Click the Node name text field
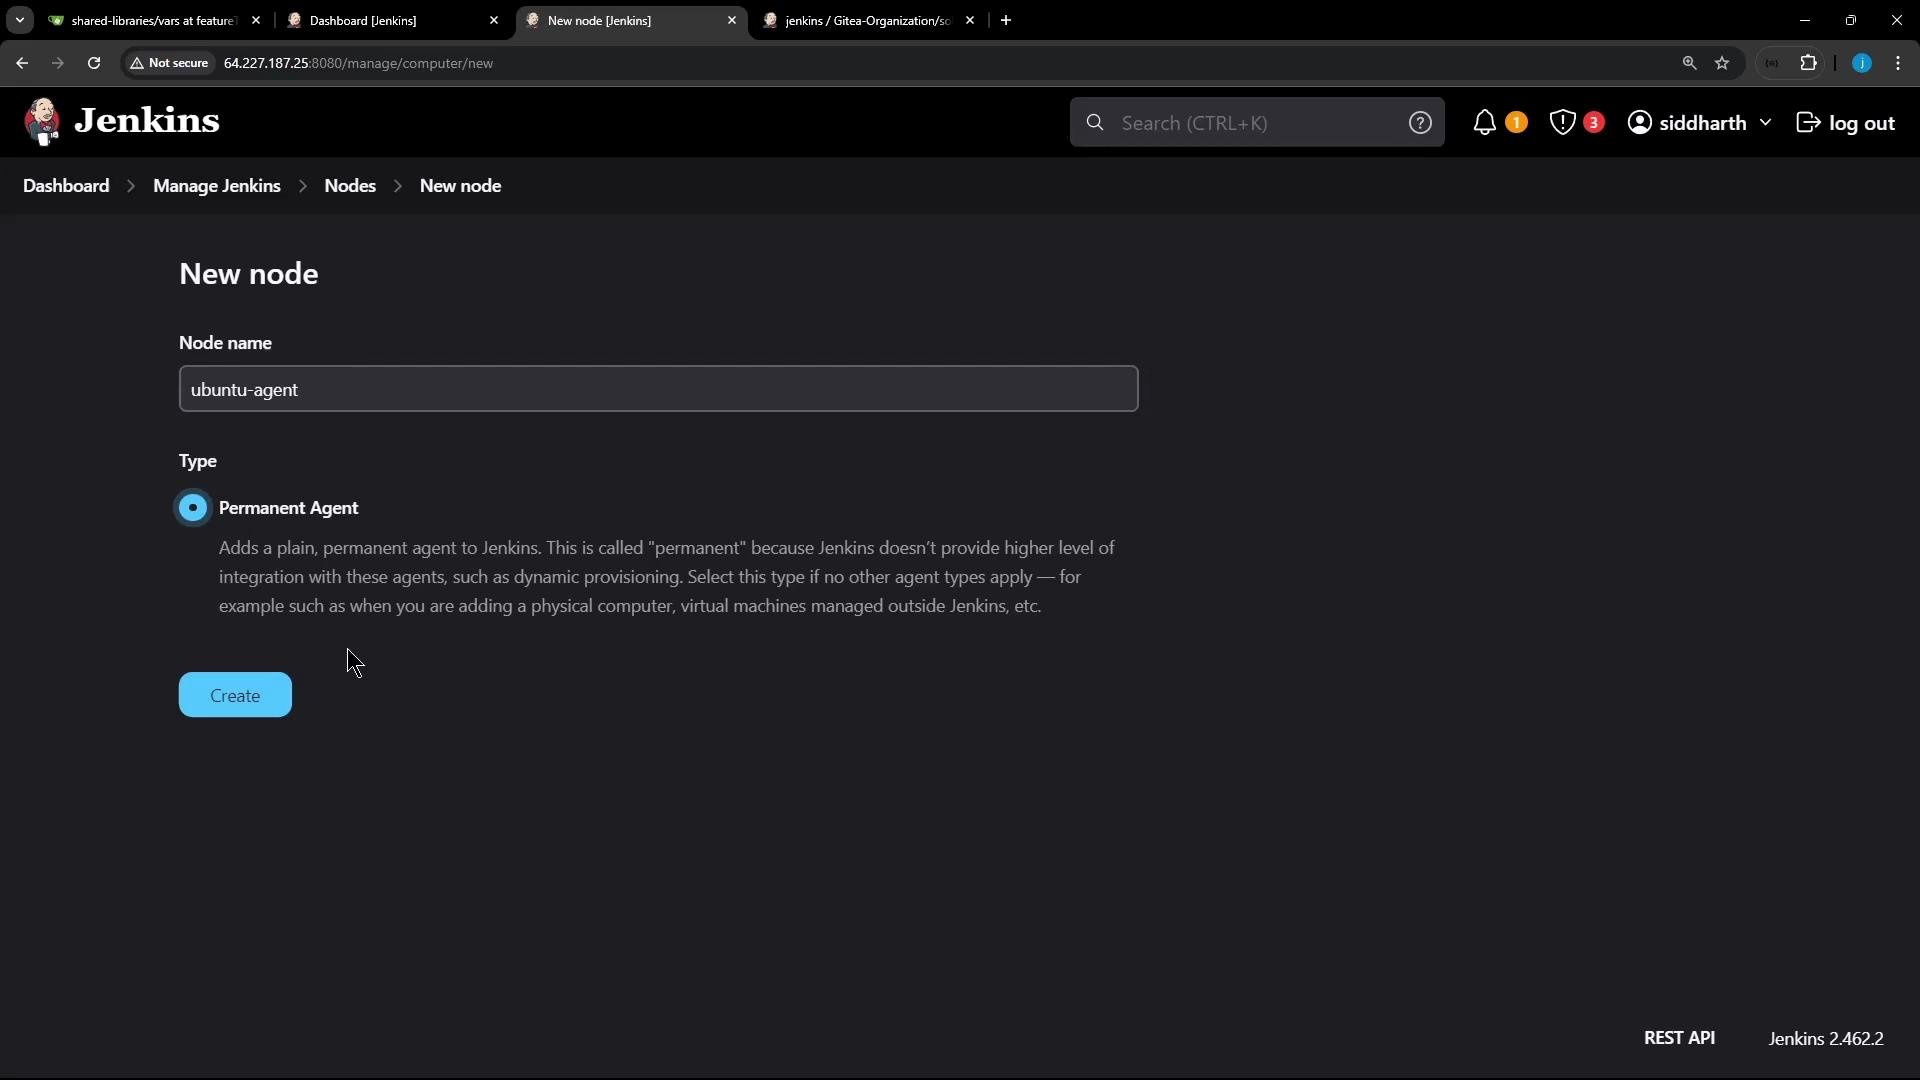The height and width of the screenshot is (1080, 1920). (x=658, y=389)
